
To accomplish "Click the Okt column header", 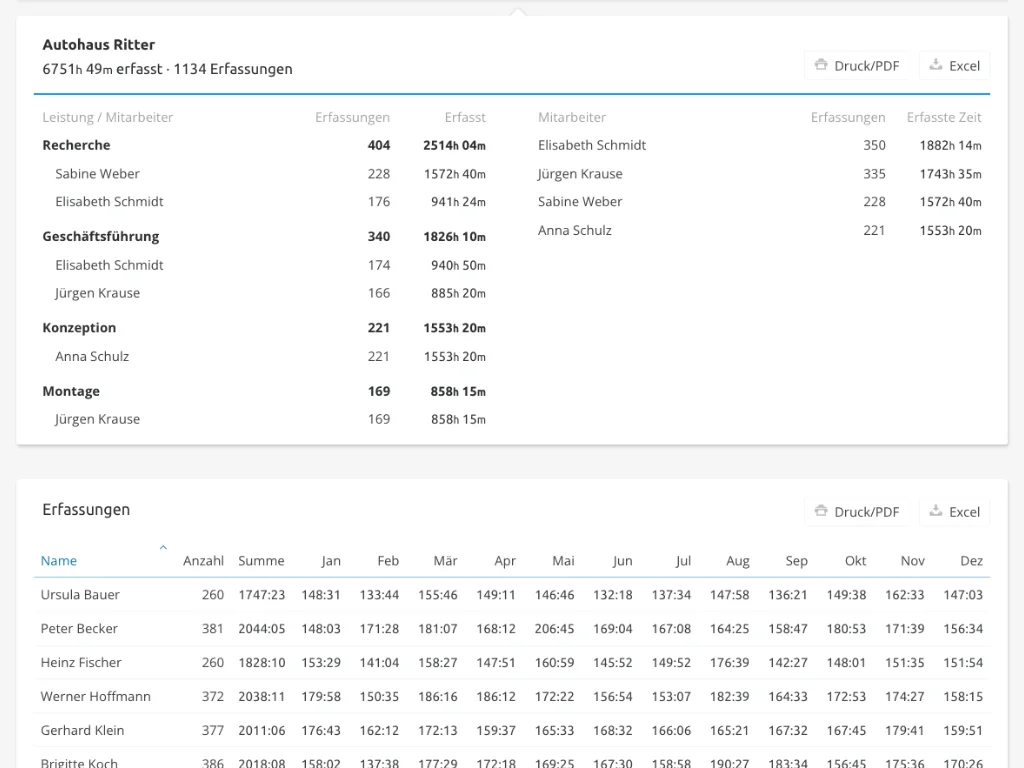I will 855,560.
